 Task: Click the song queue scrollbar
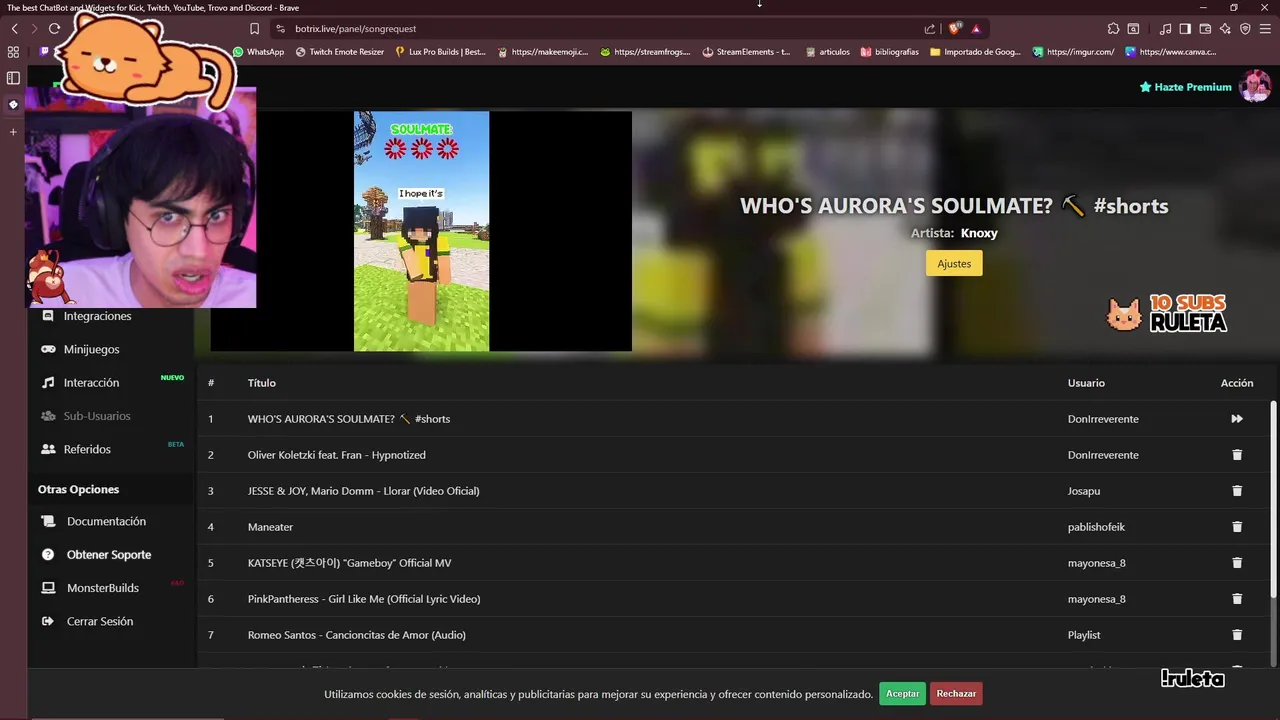(1273, 500)
